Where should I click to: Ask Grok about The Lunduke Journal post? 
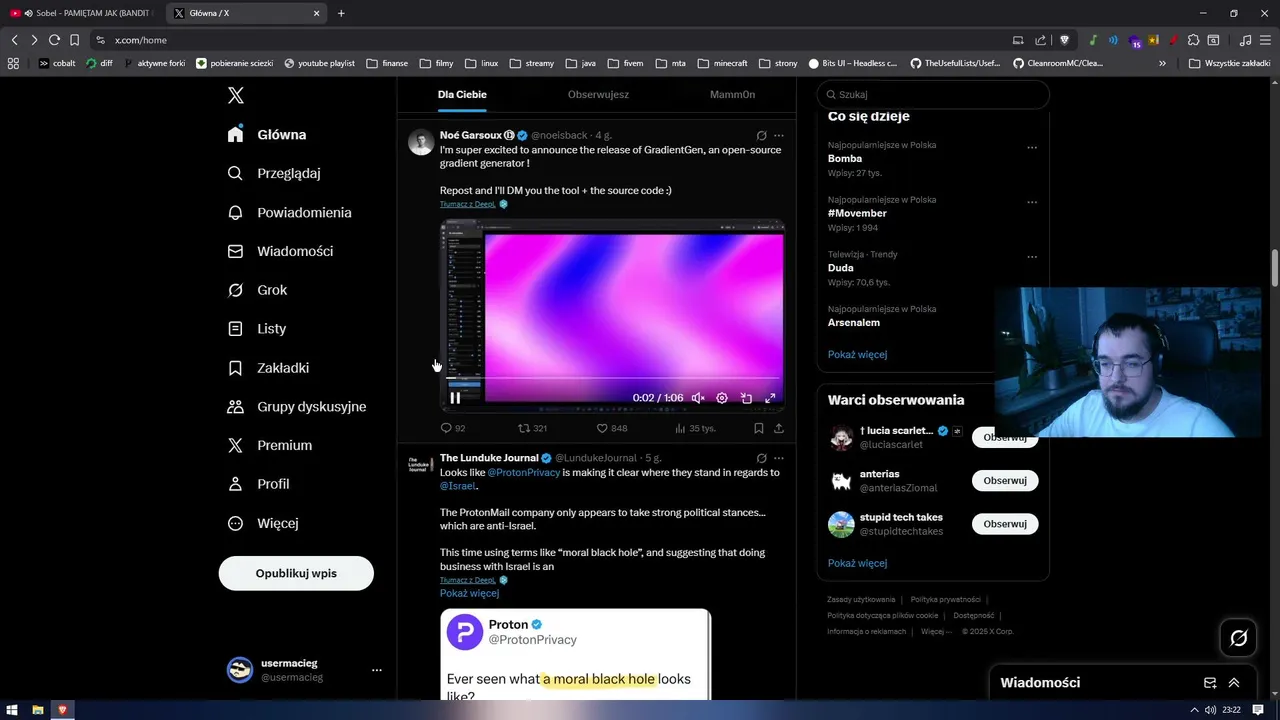pyautogui.click(x=761, y=458)
